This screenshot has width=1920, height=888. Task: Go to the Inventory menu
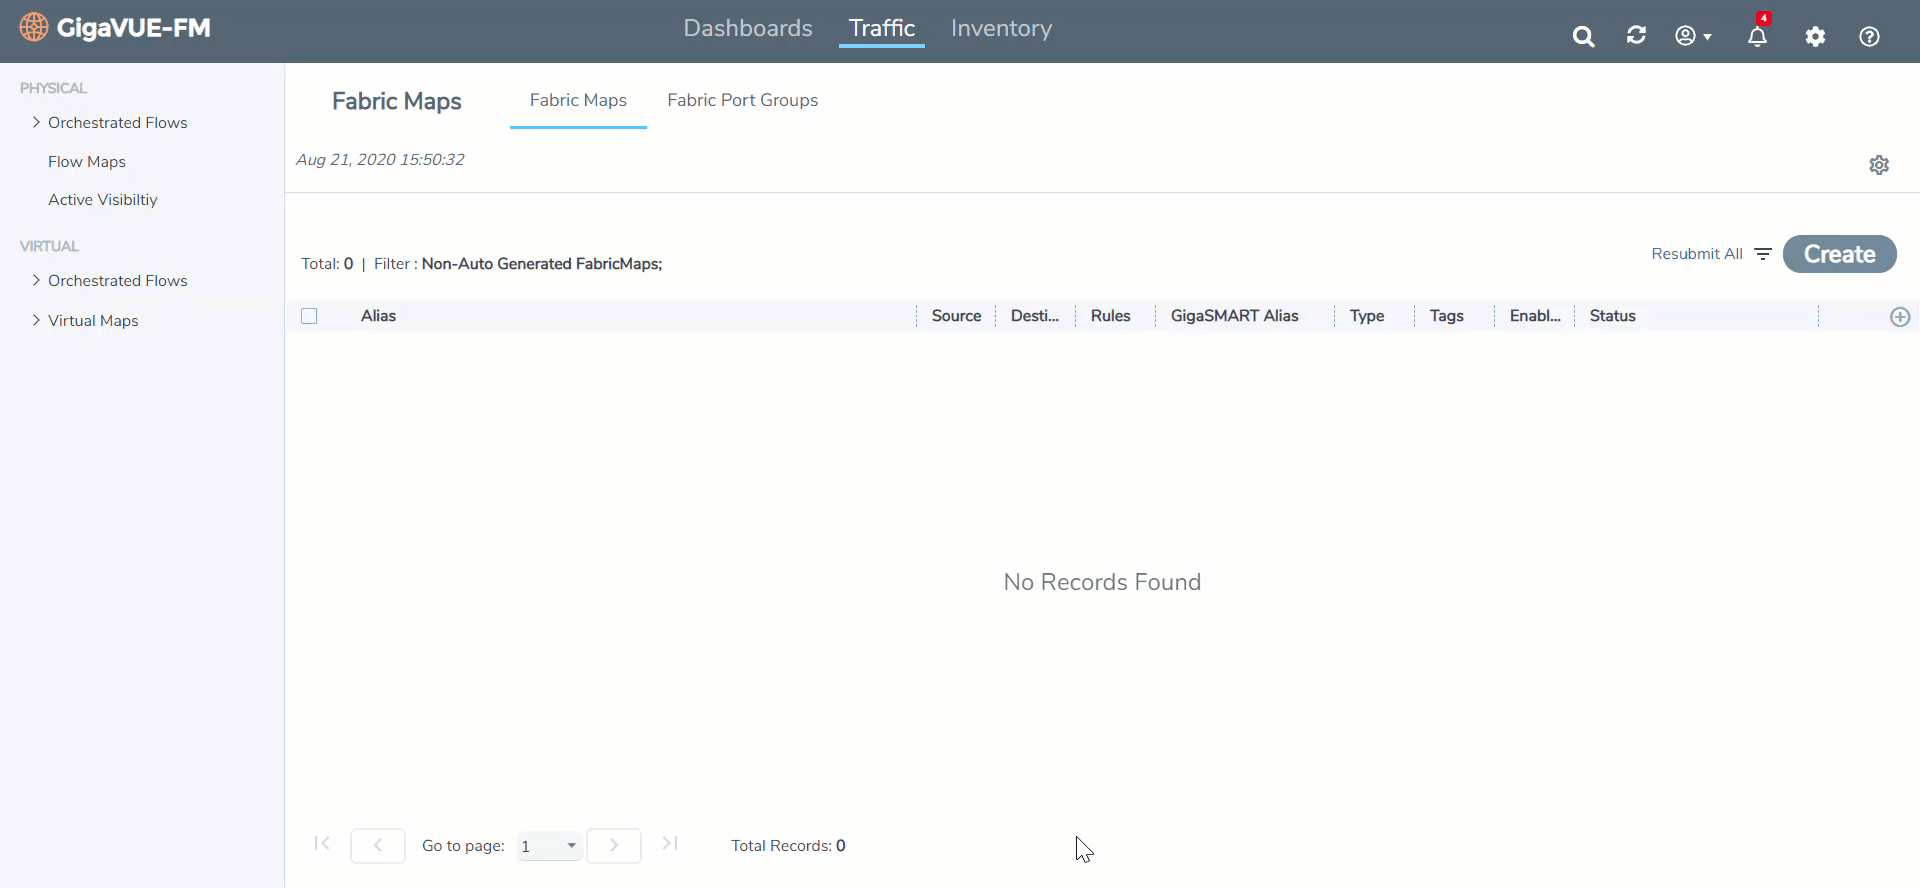[x=1001, y=29]
